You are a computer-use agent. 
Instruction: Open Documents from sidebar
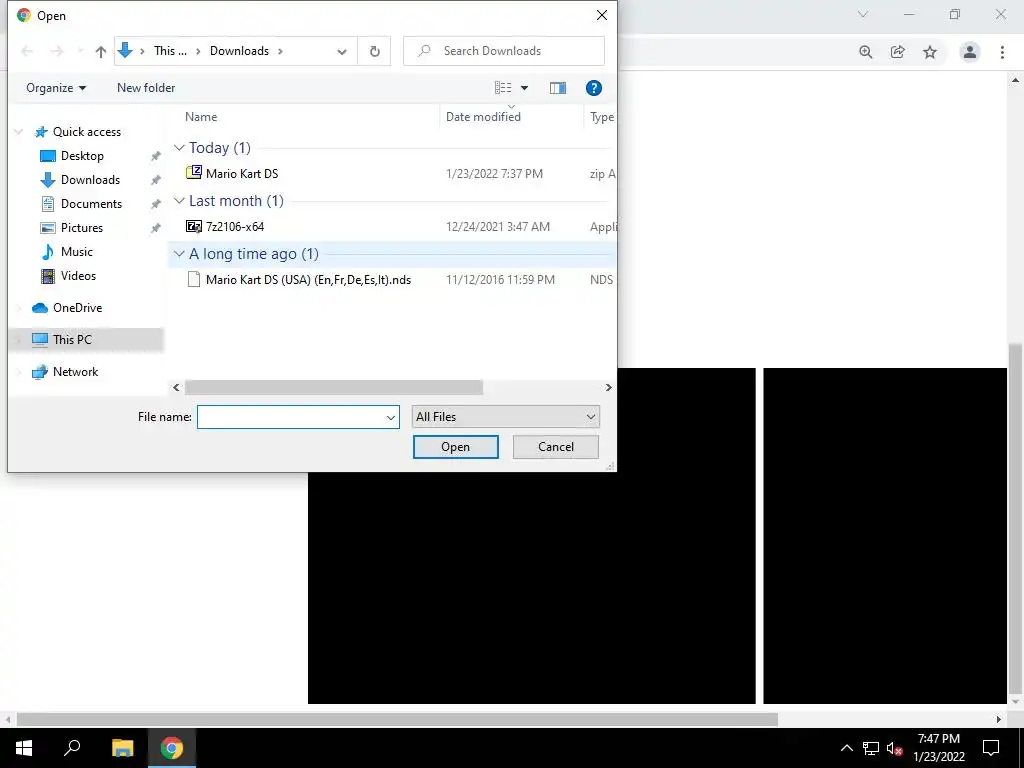pos(91,204)
